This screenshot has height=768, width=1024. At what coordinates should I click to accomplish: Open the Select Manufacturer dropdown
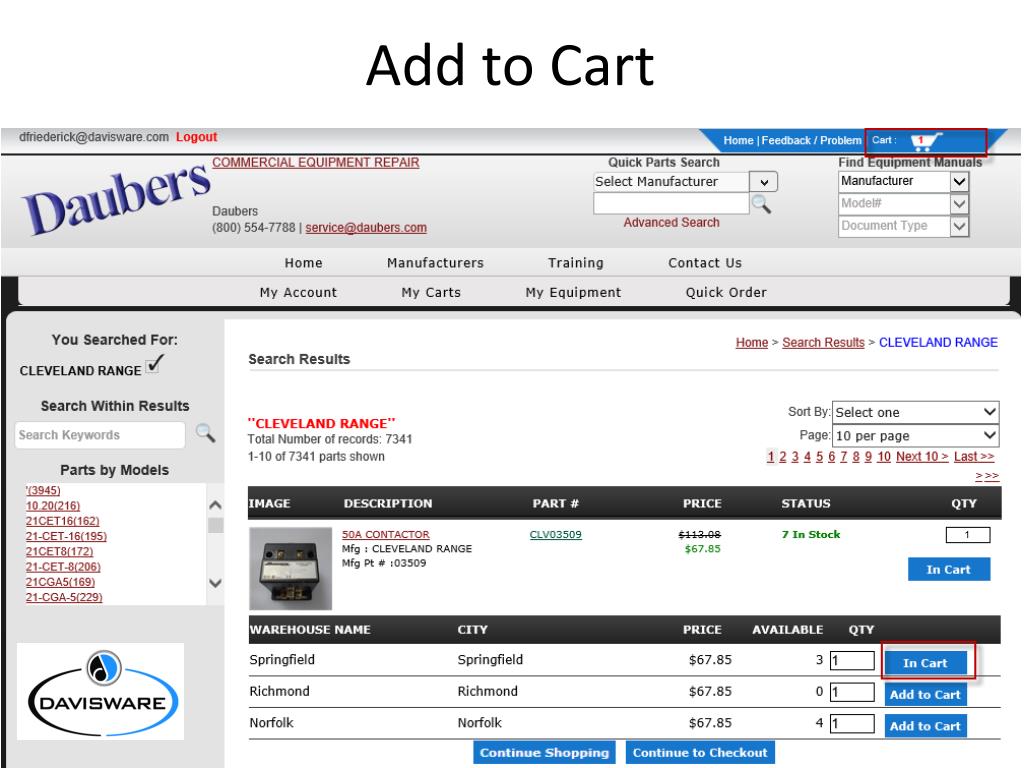tap(685, 182)
